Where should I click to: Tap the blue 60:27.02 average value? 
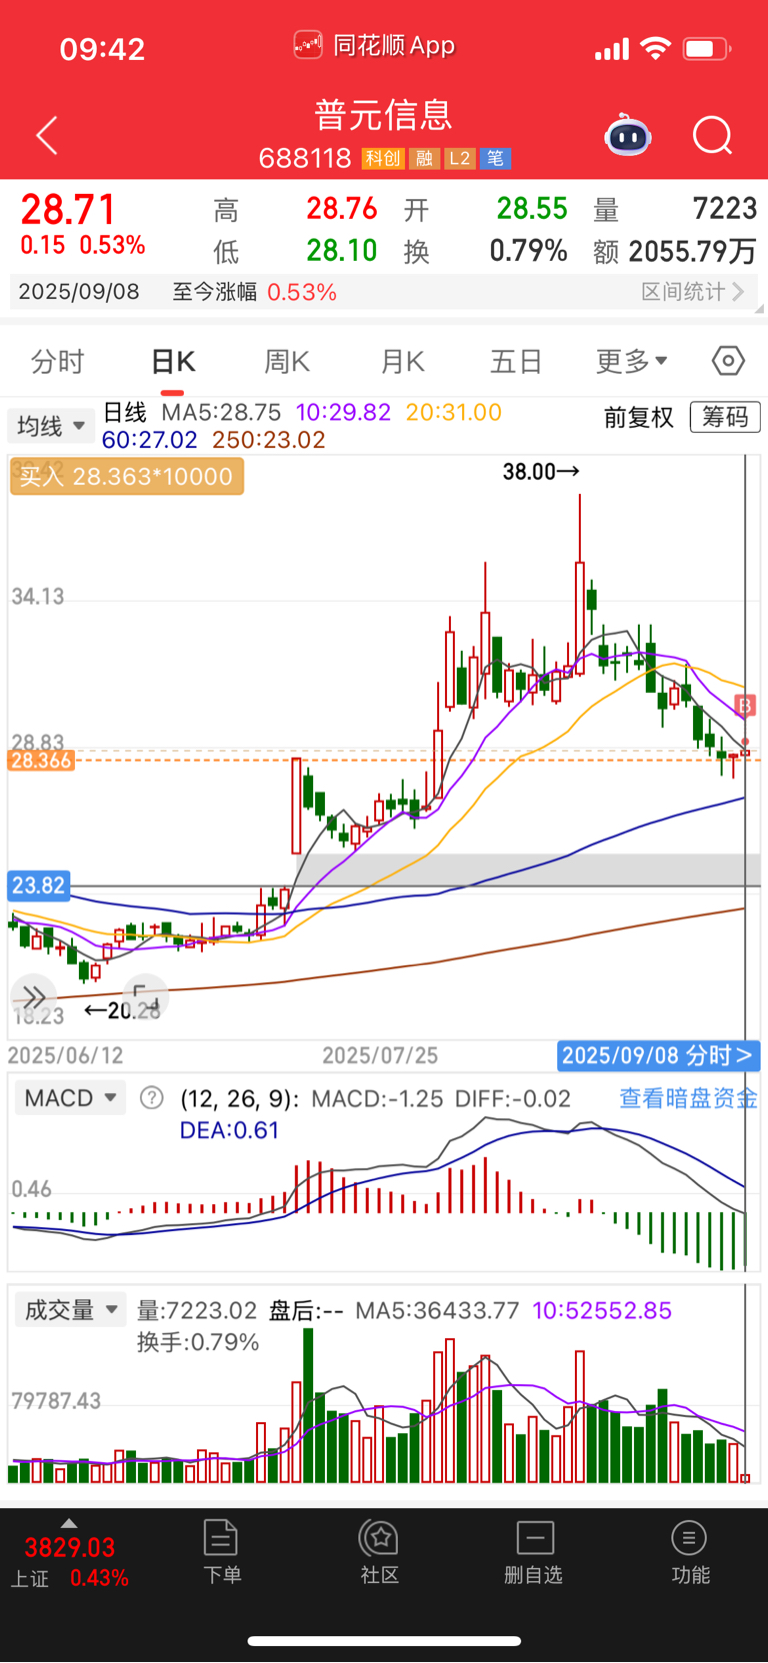[x=150, y=439]
